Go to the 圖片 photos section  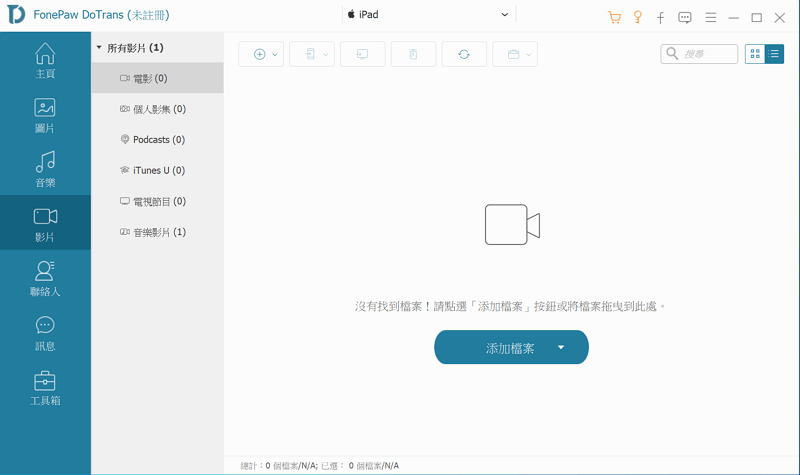click(45, 115)
